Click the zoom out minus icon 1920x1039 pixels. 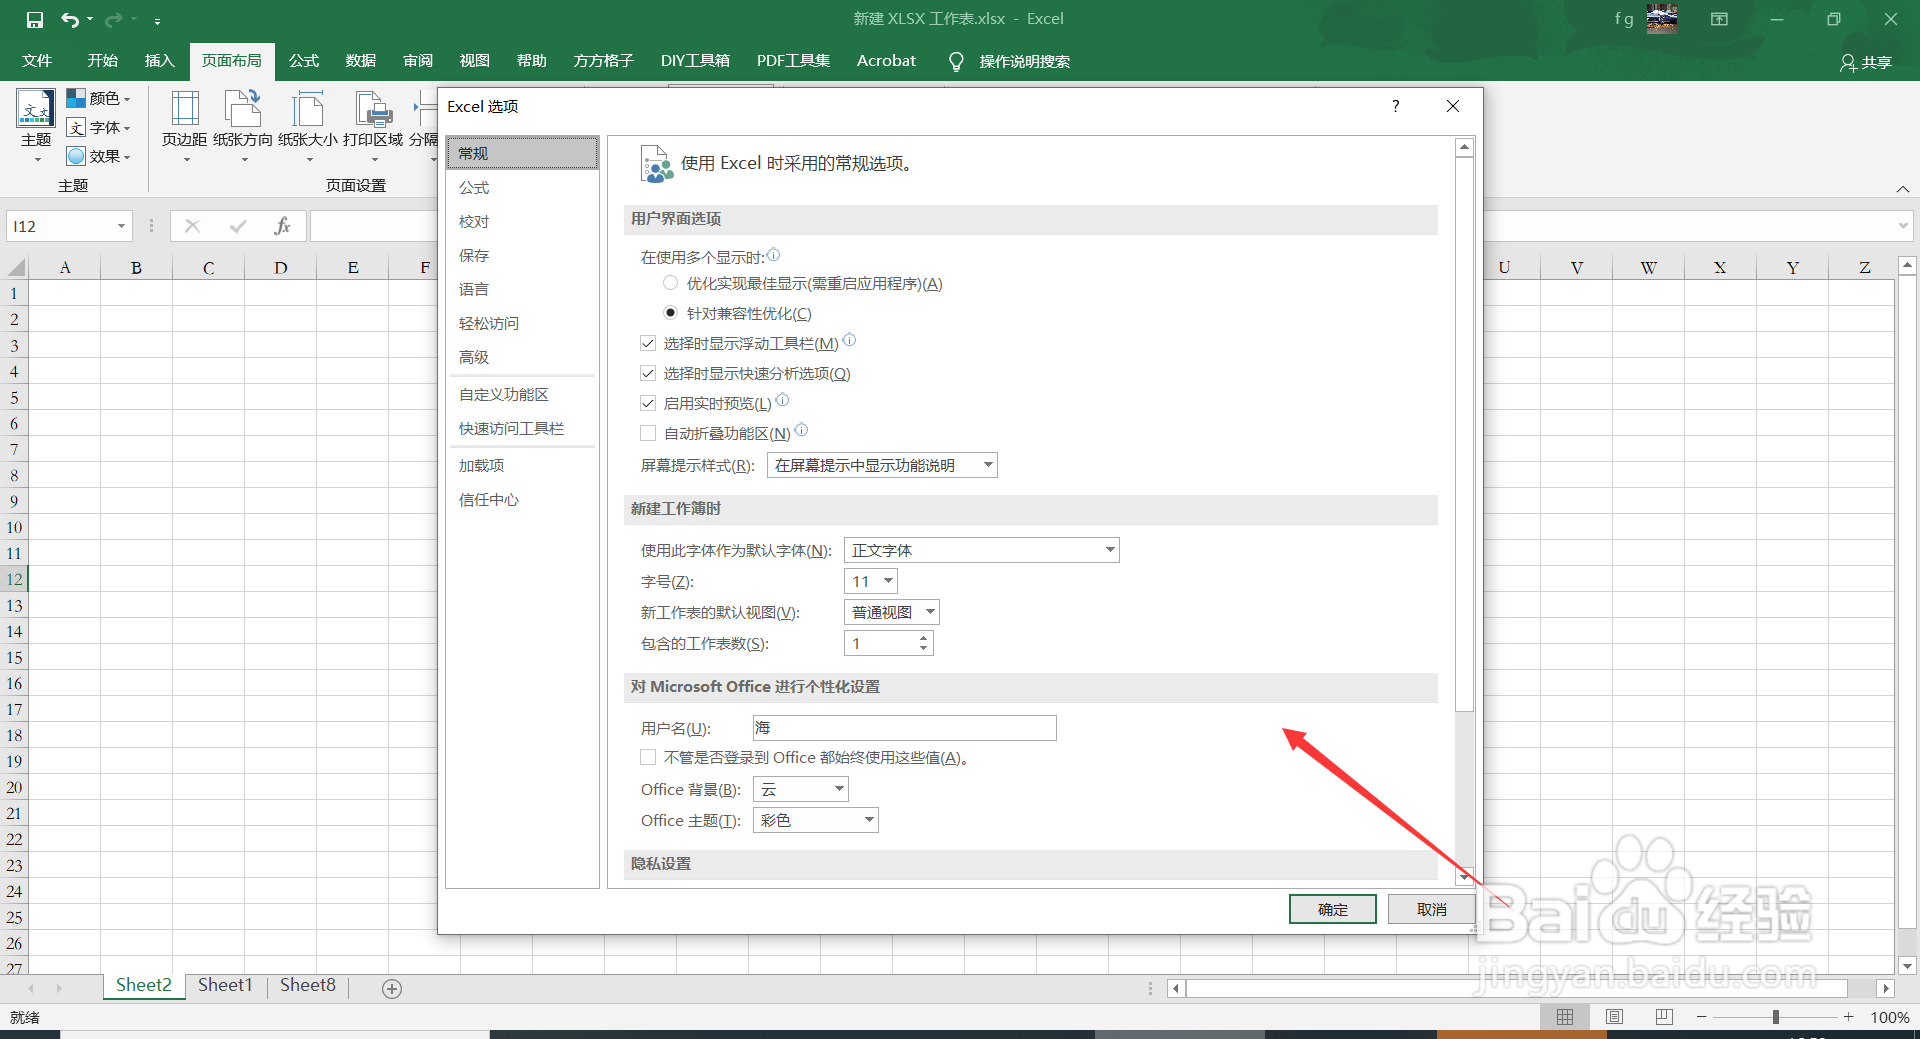point(1702,1017)
